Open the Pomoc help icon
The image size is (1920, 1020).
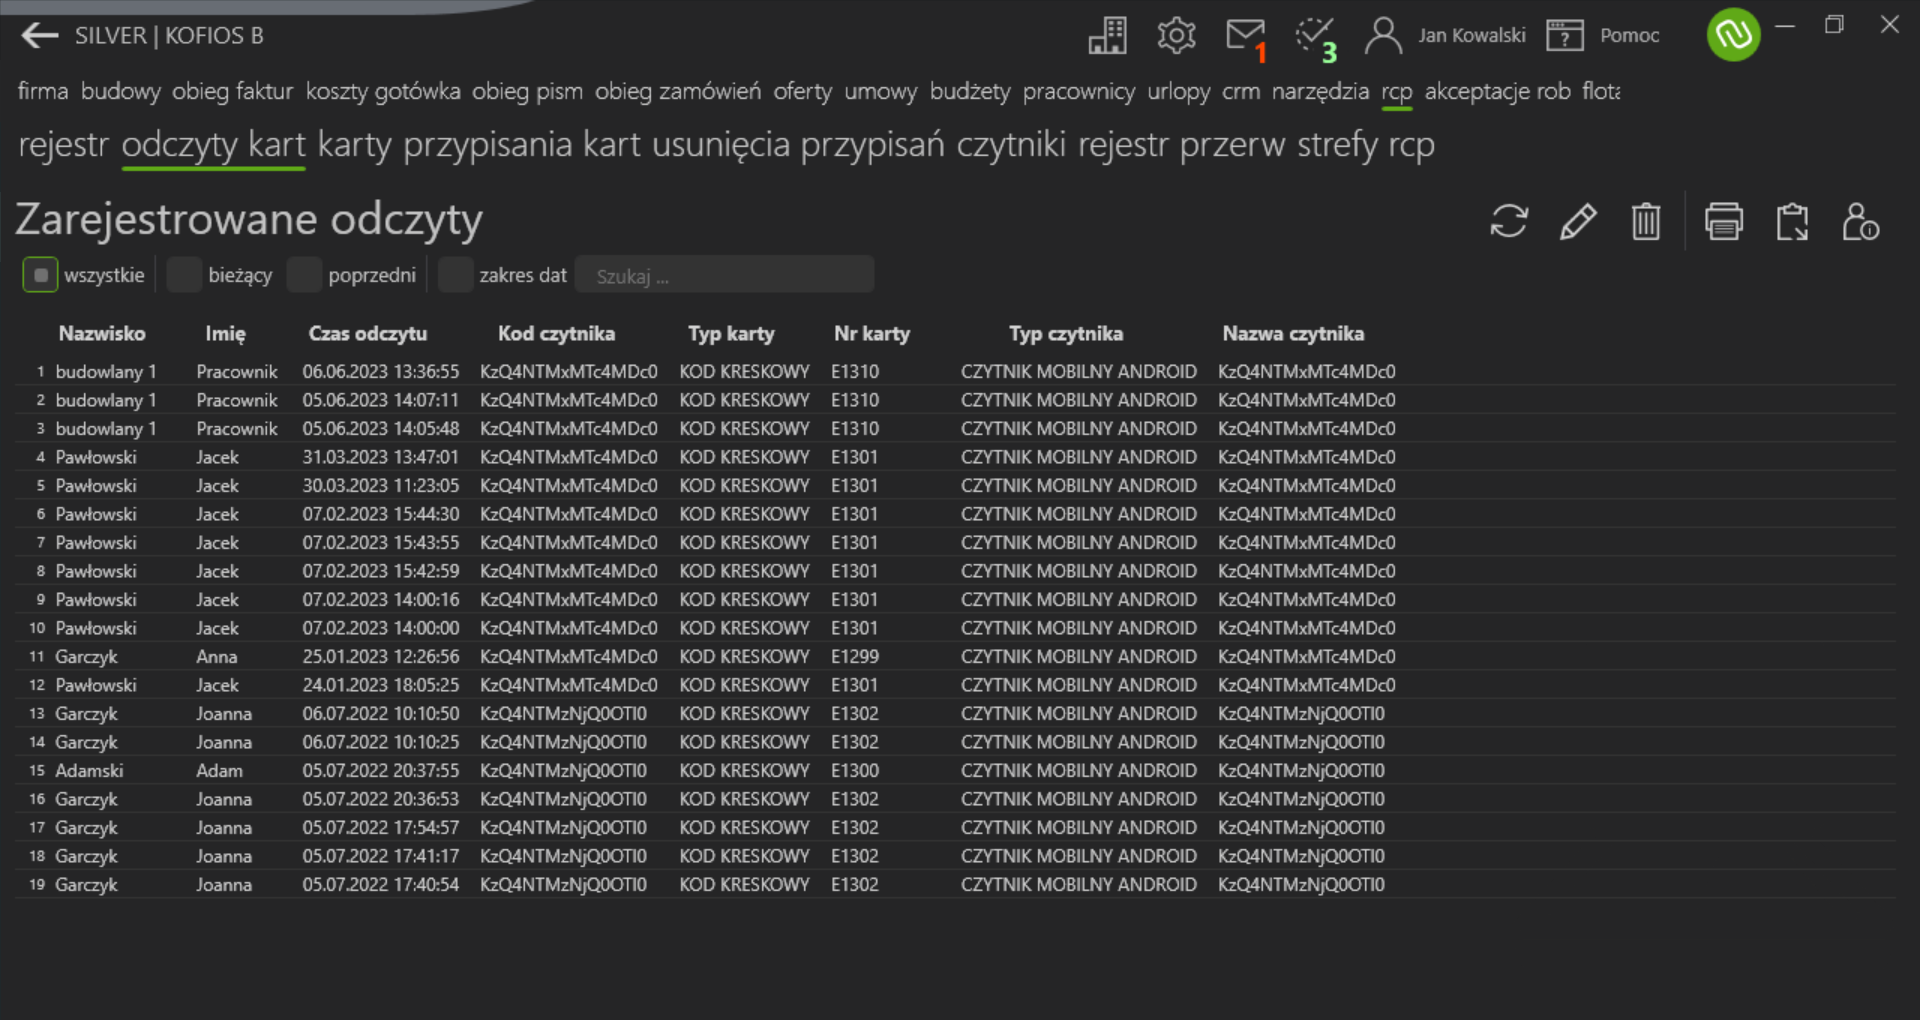click(x=1603, y=36)
